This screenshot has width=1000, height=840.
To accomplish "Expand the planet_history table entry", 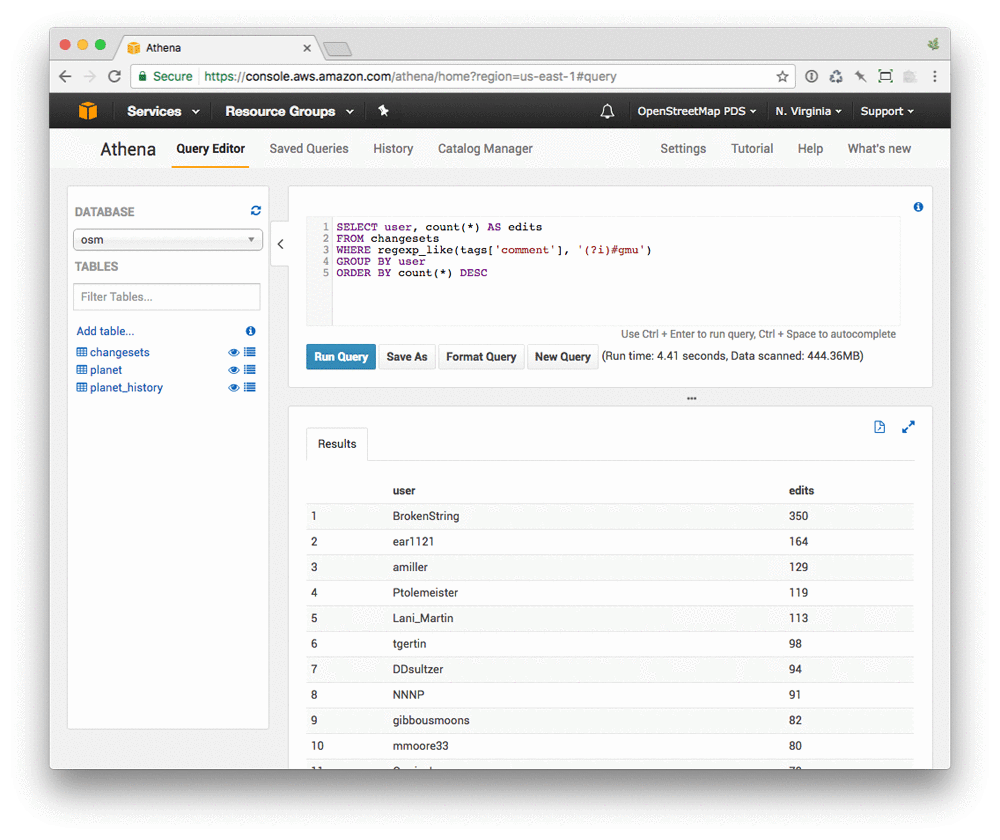I will coord(126,387).
